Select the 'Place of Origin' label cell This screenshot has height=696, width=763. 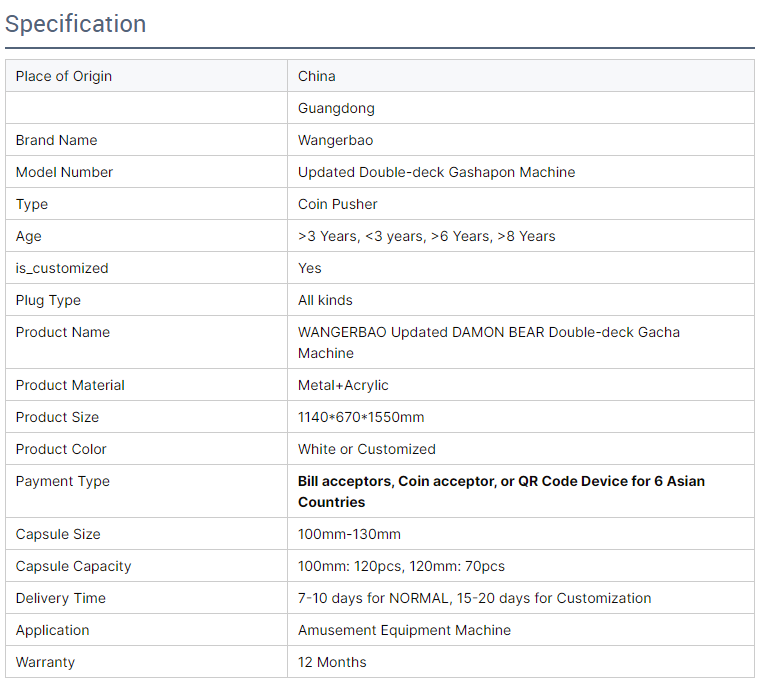[x=146, y=76]
